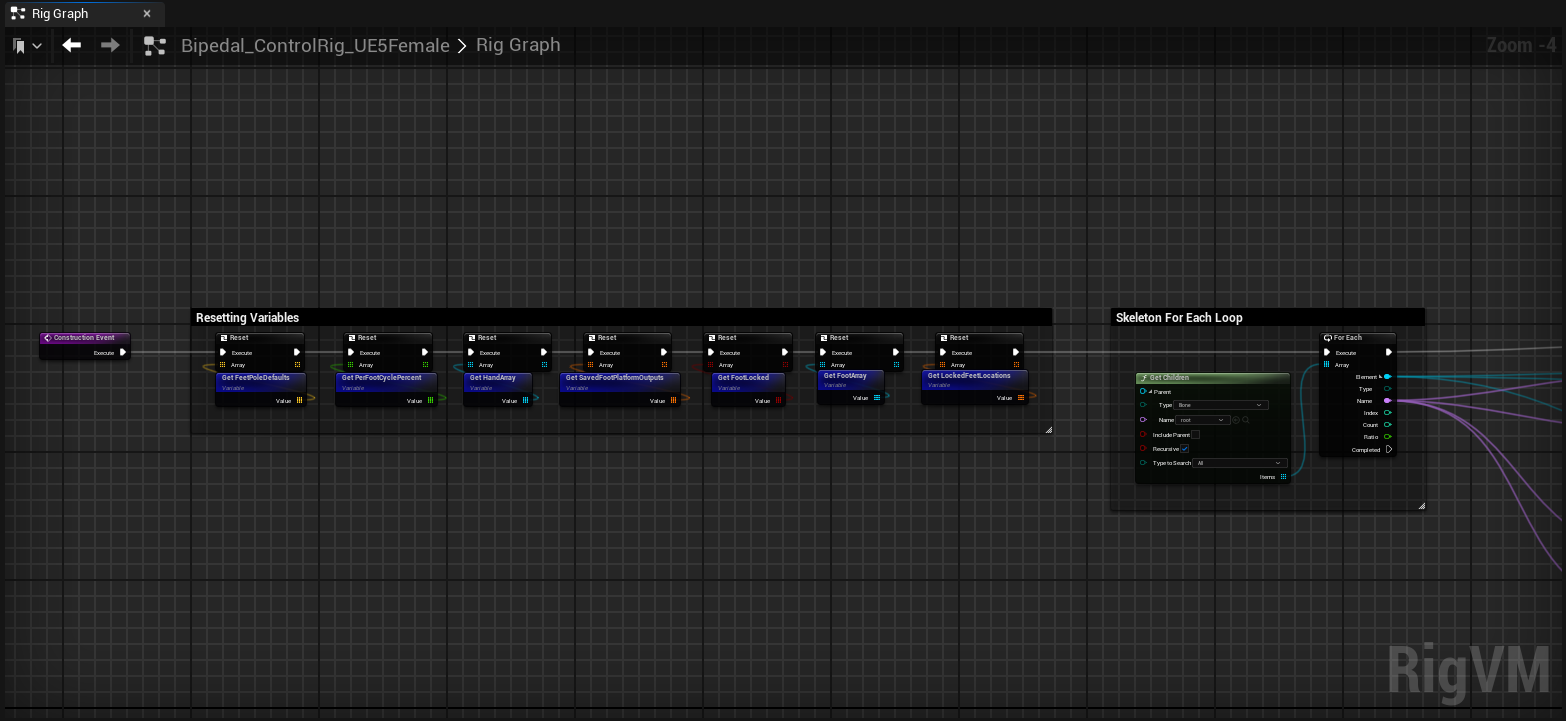This screenshot has width=1566, height=721.
Task: Click Bipedal_ControlRig_UE5Female breadcrumb
Action: (315, 46)
